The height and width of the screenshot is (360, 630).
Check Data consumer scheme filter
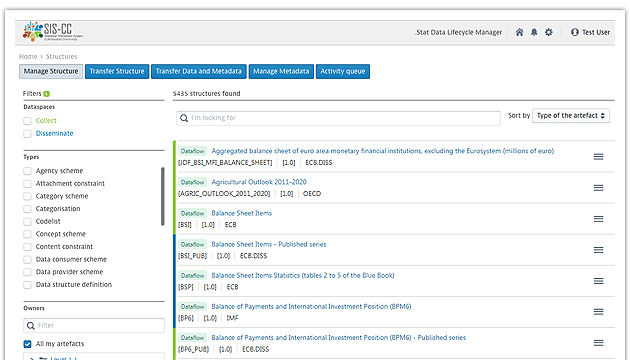point(27,260)
